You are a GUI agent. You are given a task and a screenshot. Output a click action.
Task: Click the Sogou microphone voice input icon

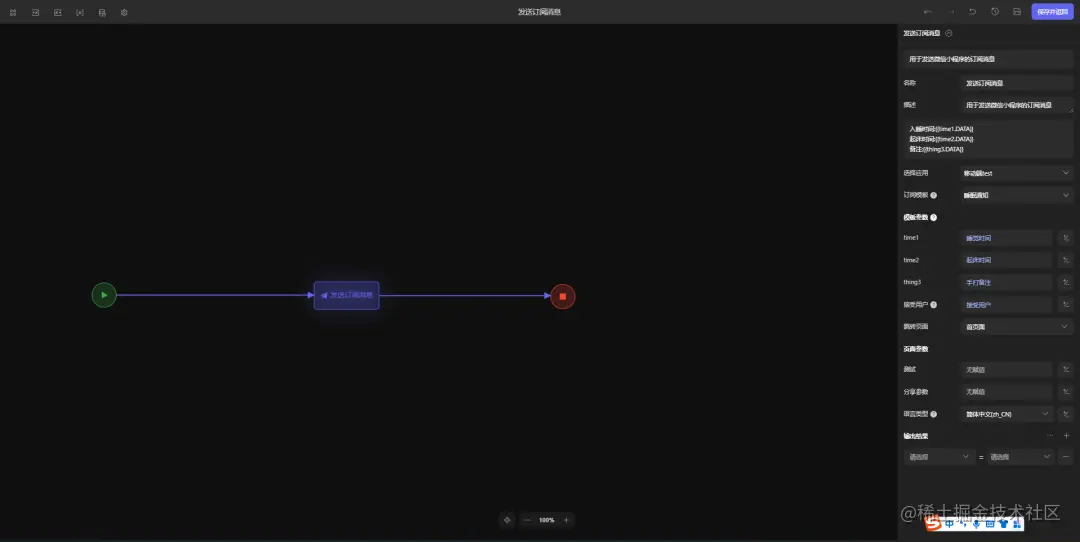tap(976, 524)
